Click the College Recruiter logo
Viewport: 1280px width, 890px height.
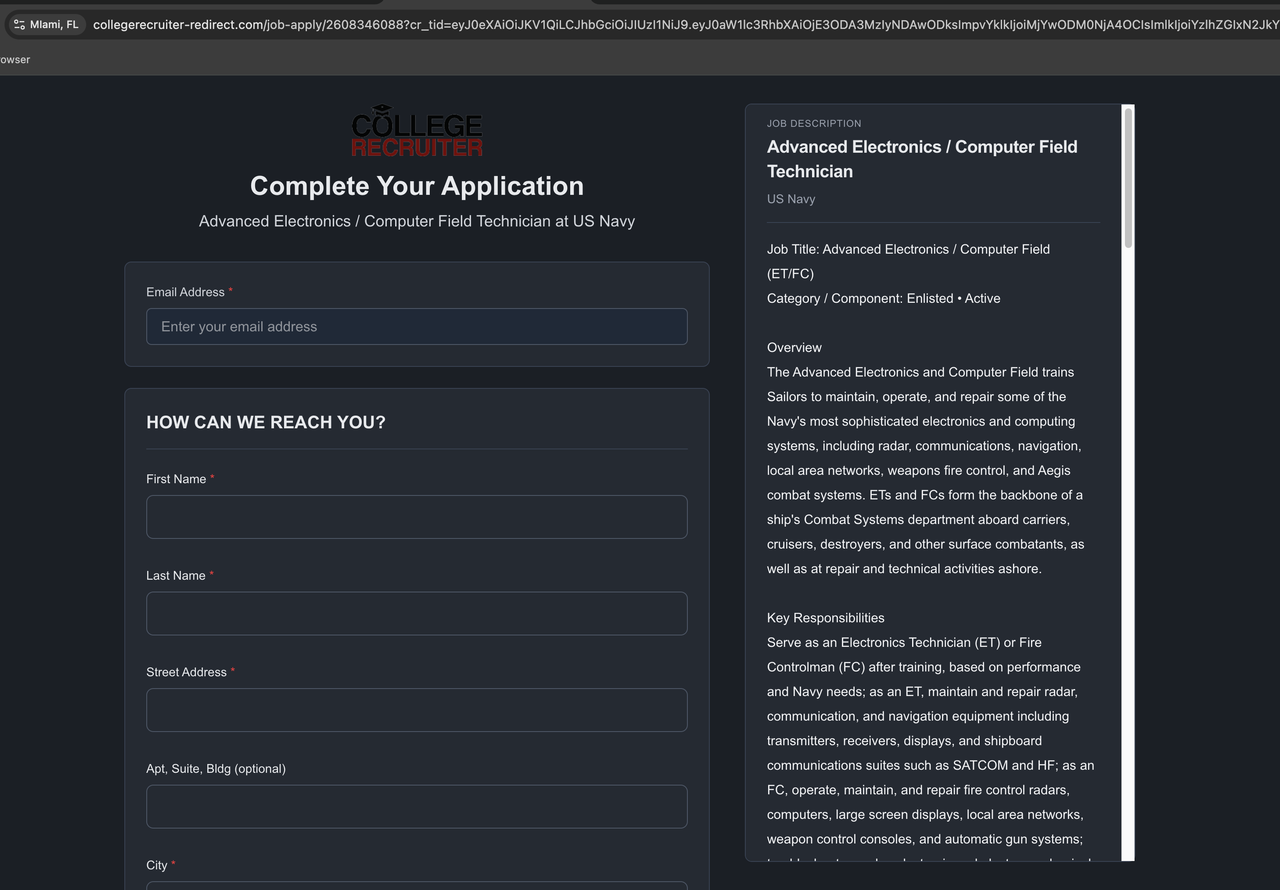[x=417, y=131]
